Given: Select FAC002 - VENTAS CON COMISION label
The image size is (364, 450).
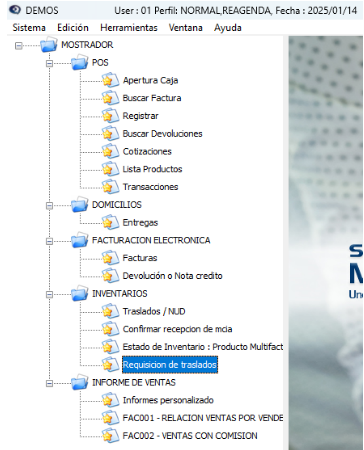Looking at the screenshot, I should point(190,436).
